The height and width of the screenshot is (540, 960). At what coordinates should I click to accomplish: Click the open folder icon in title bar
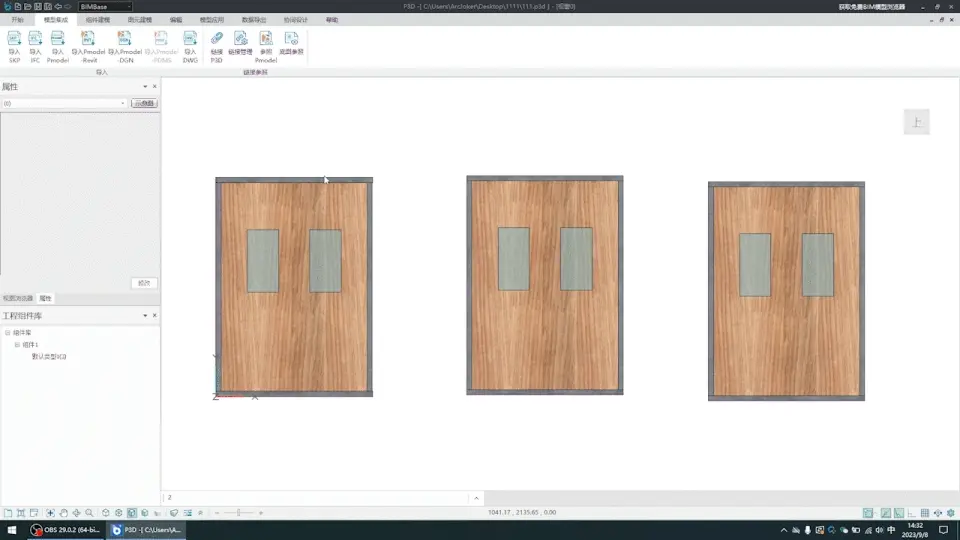[x=28, y=6]
